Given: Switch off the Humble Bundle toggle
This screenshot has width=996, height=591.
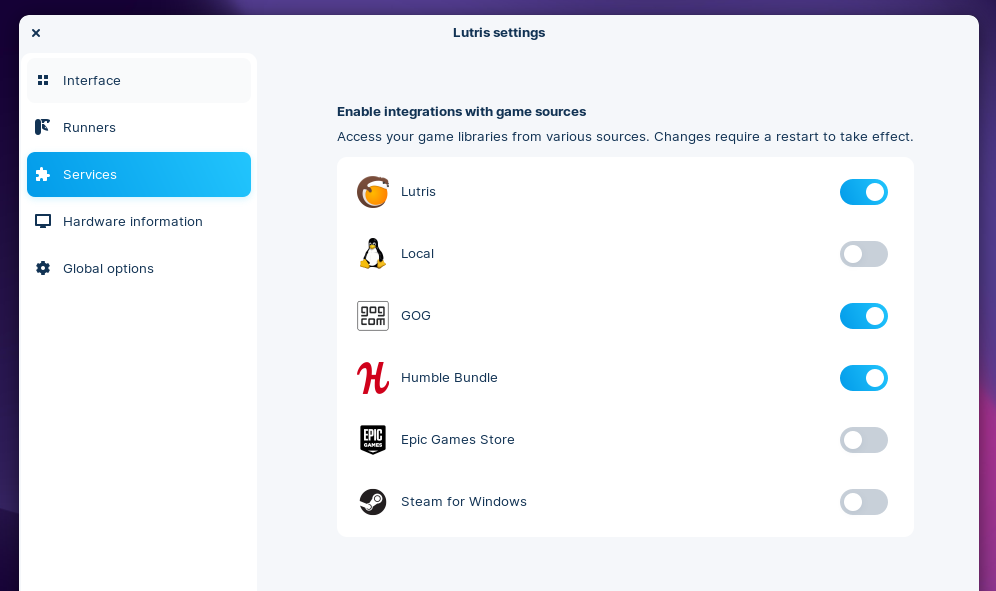Looking at the screenshot, I should [863, 378].
